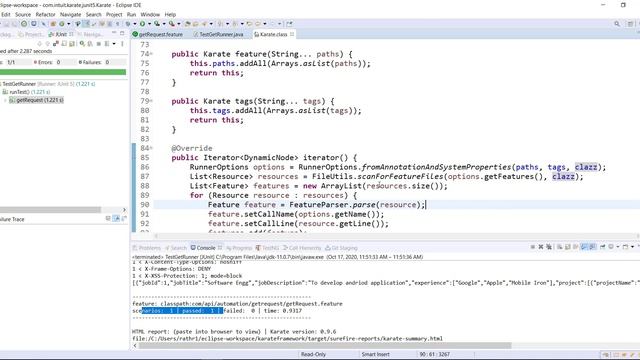The image size is (640, 360).
Task: Click the Search magnifier in main toolbar
Action: [x=617, y=24]
